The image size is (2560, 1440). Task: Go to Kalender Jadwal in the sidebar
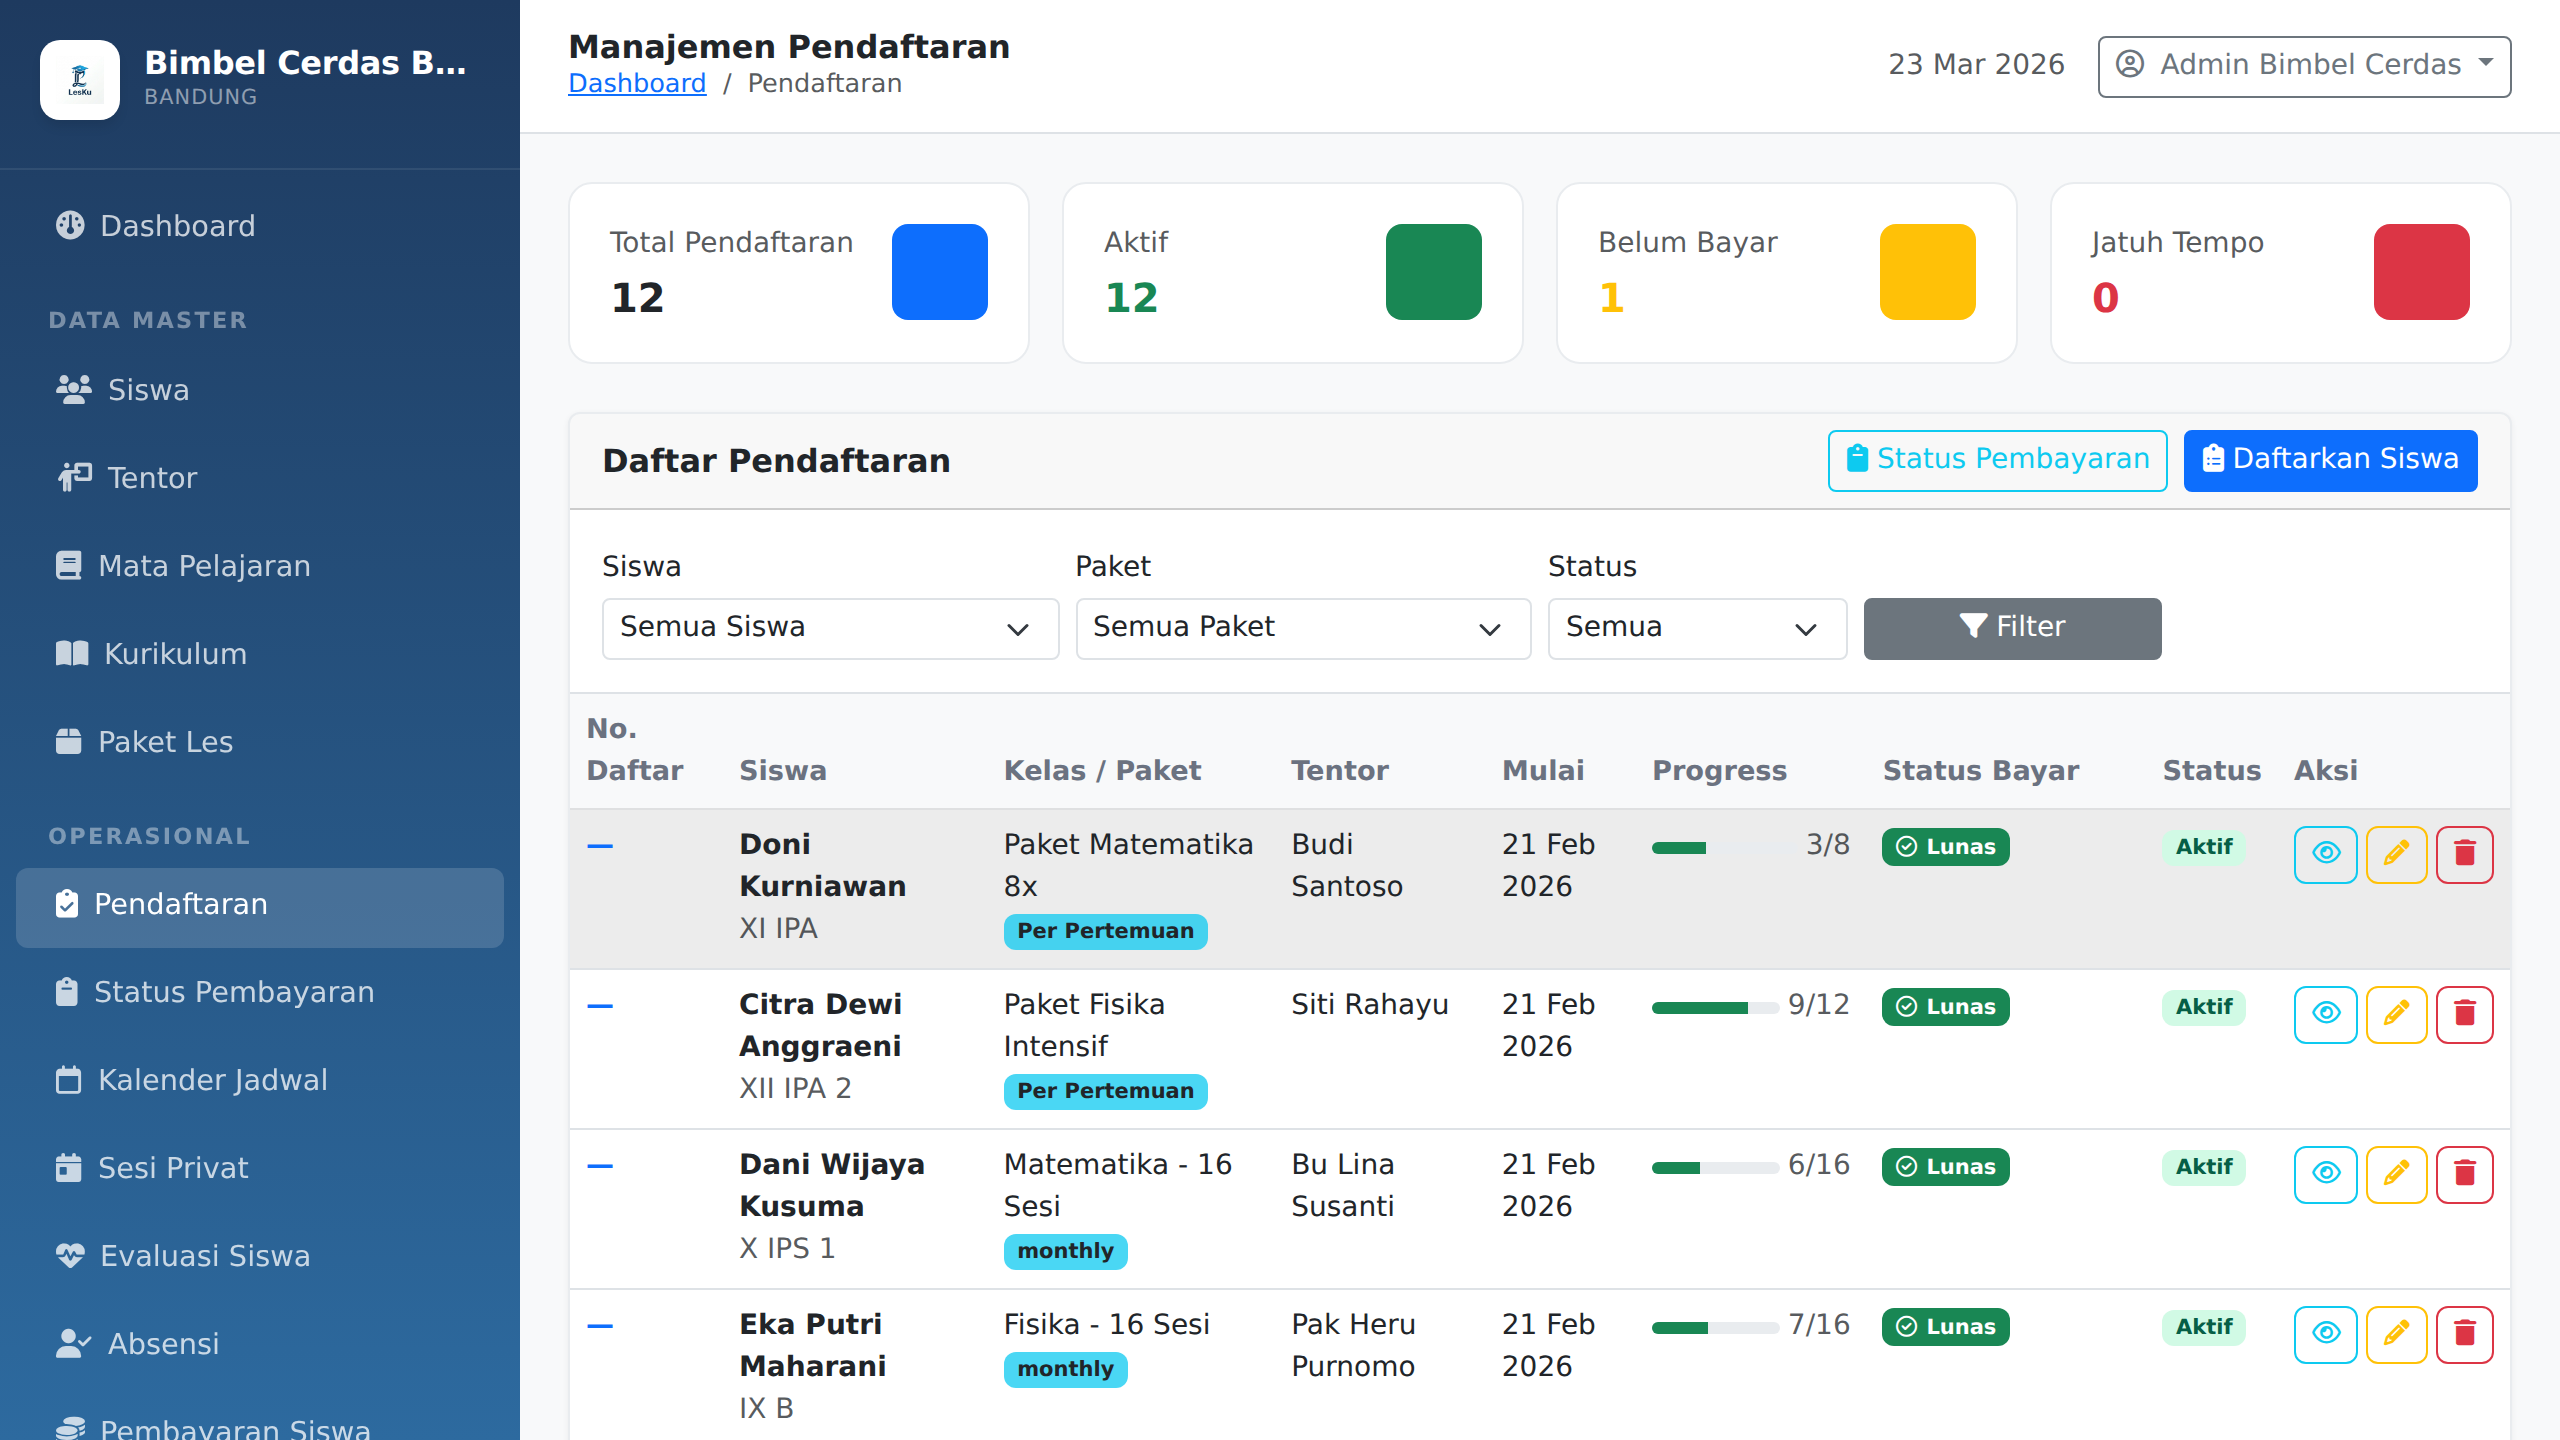(212, 1080)
